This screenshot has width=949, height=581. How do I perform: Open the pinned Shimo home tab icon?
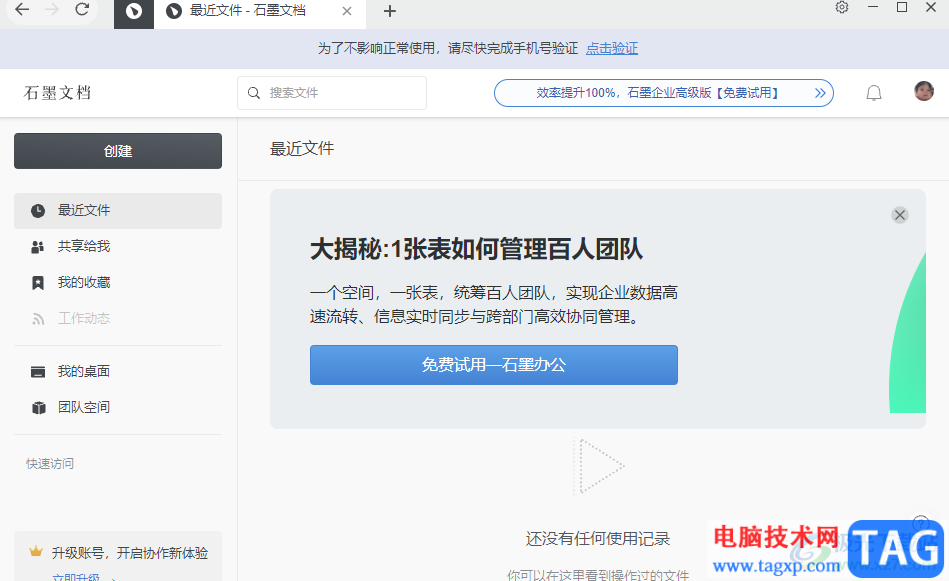[x=134, y=11]
